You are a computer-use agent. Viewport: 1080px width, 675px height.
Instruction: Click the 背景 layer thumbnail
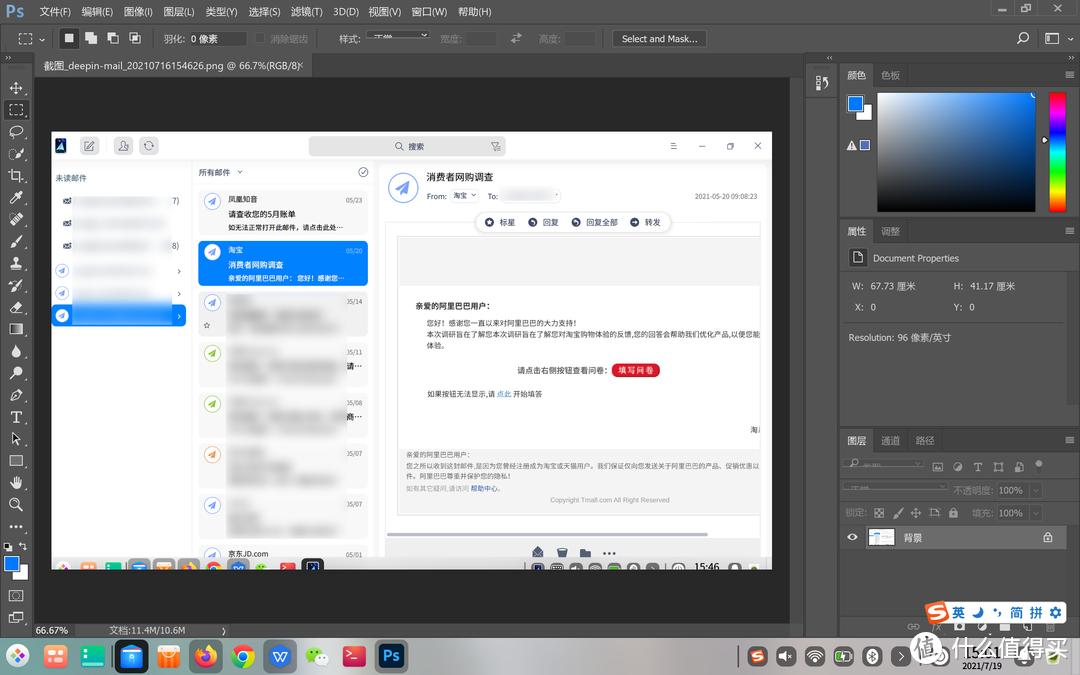click(x=881, y=537)
